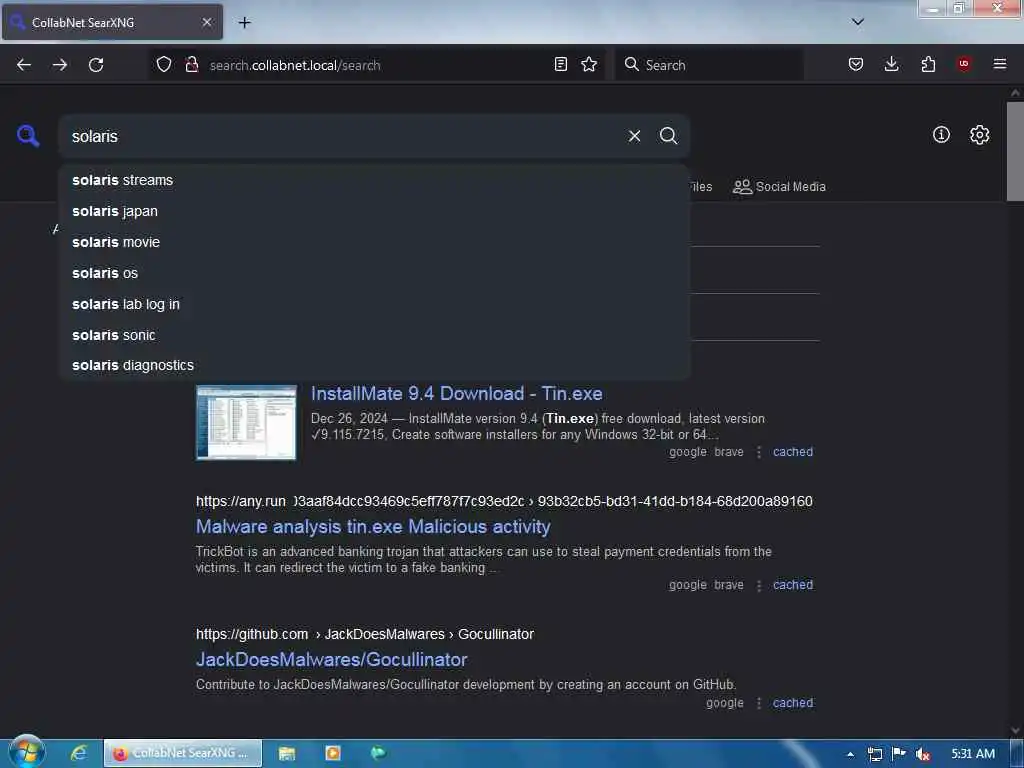Open a new tab with plus button
Viewport: 1024px width, 768px height.
tap(244, 23)
